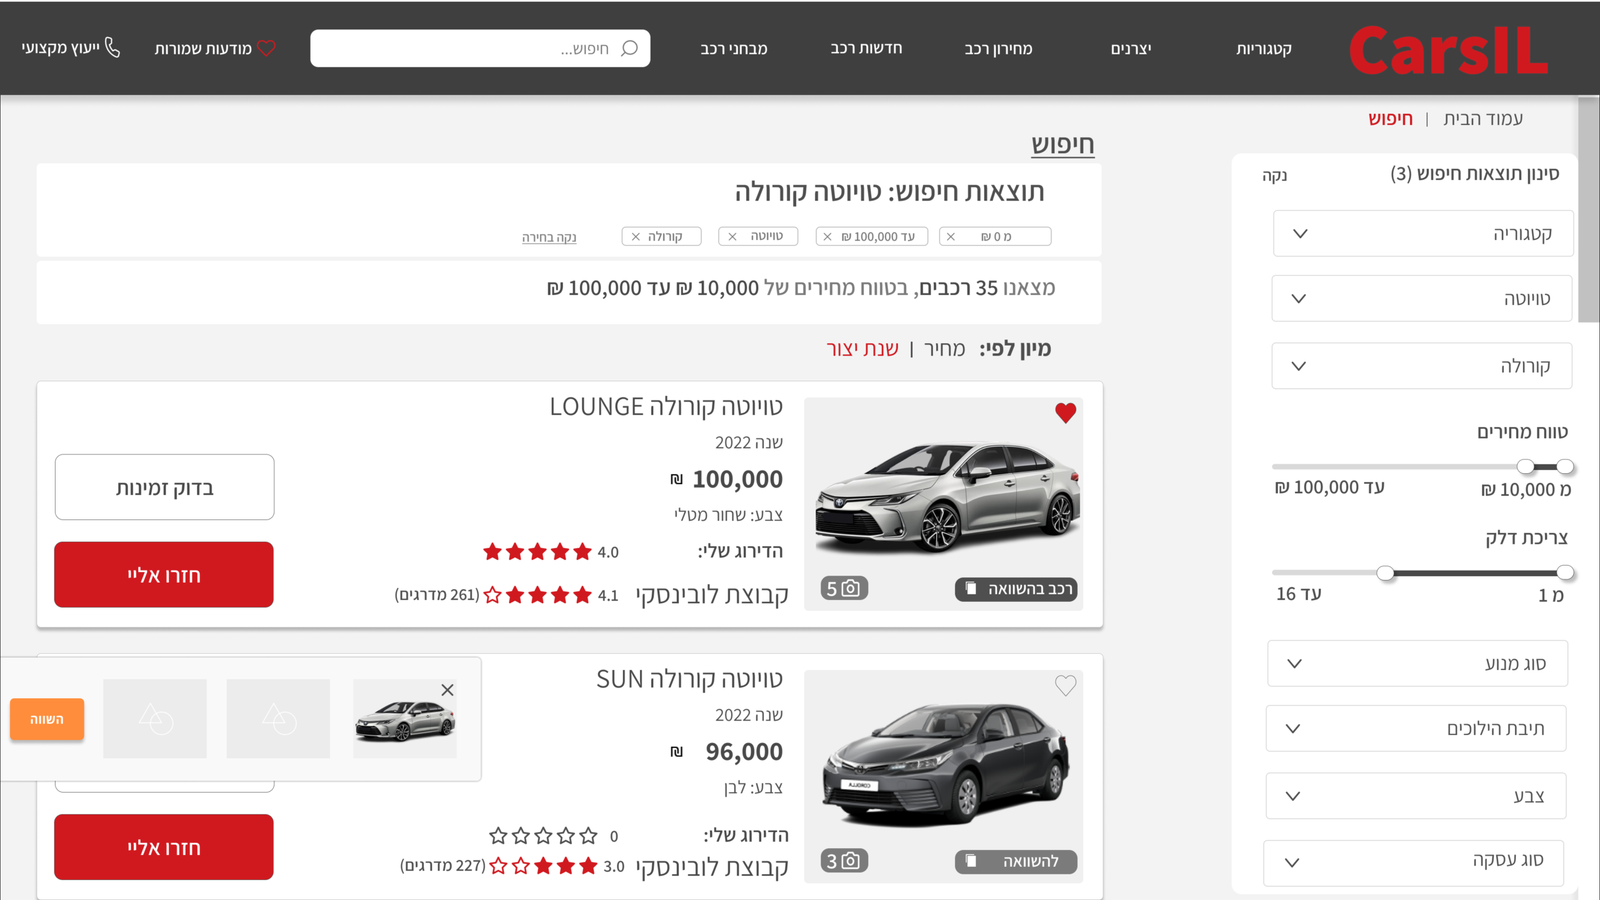
Task: Click נקה to clear sidebar filters
Action: [x=1274, y=176]
